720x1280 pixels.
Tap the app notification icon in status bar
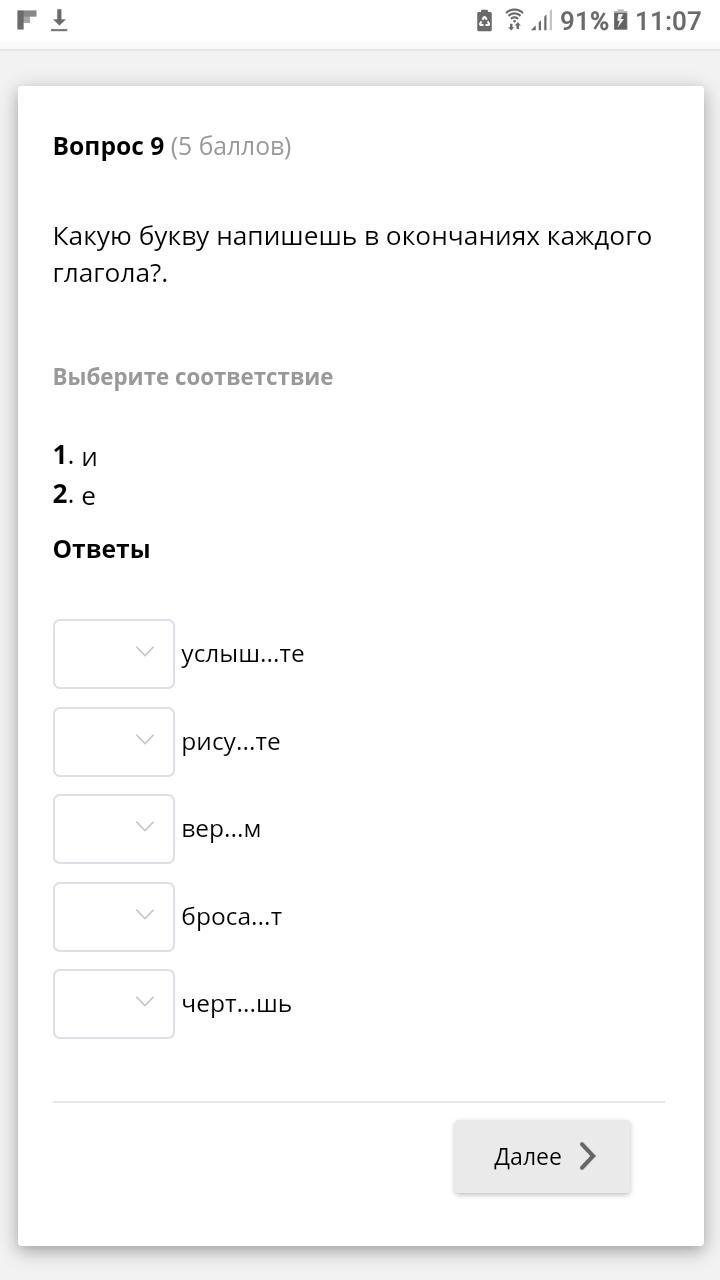[x=27, y=20]
